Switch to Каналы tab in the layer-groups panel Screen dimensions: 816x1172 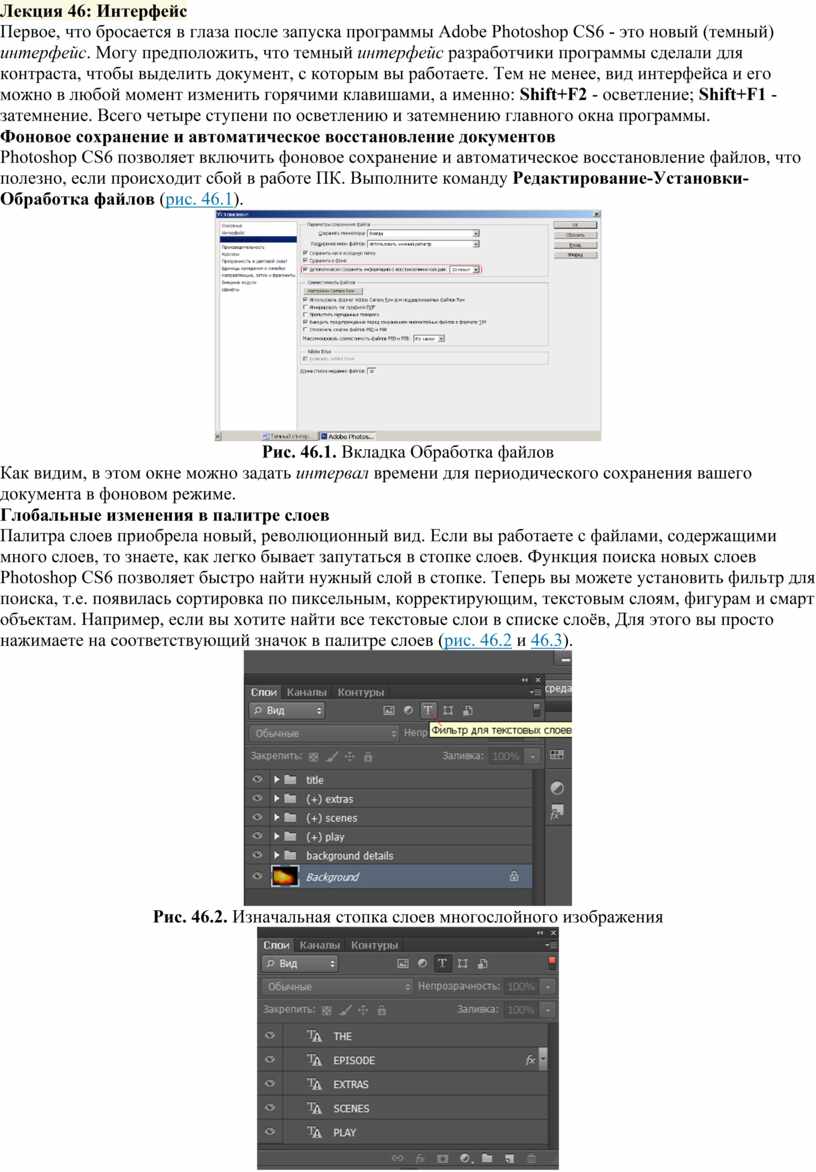307,692
